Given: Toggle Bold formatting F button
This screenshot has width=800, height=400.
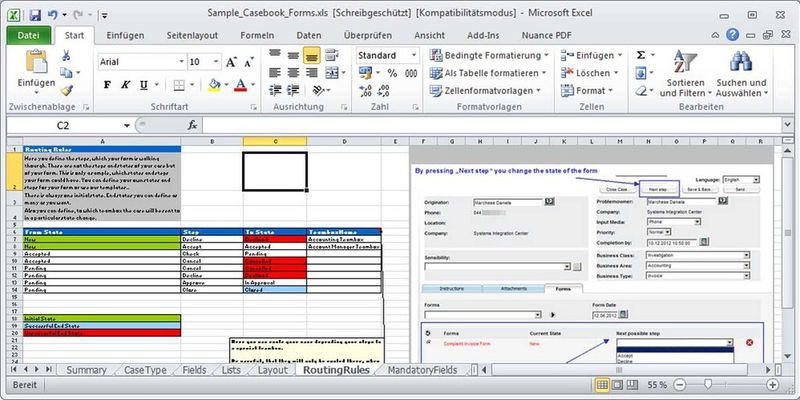Looking at the screenshot, I should [x=107, y=85].
